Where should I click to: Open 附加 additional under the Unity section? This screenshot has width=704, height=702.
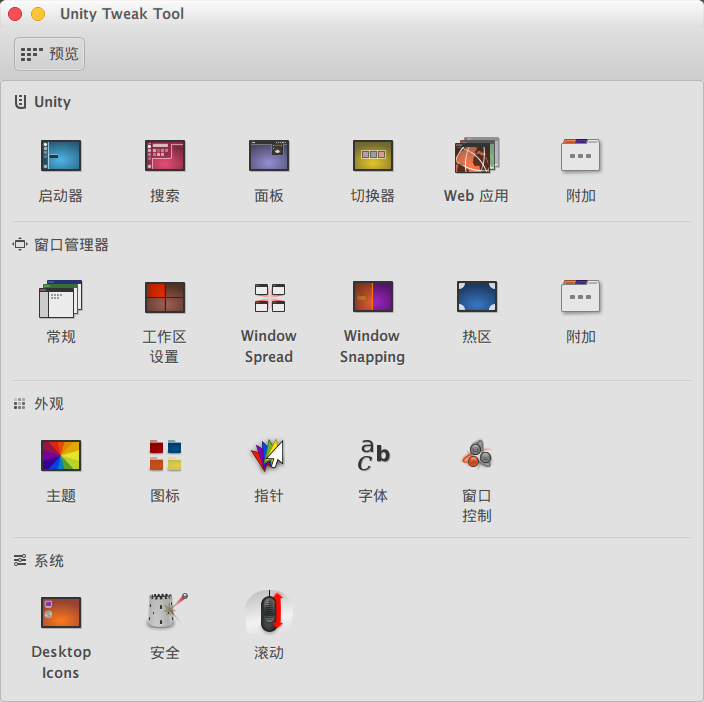580,155
